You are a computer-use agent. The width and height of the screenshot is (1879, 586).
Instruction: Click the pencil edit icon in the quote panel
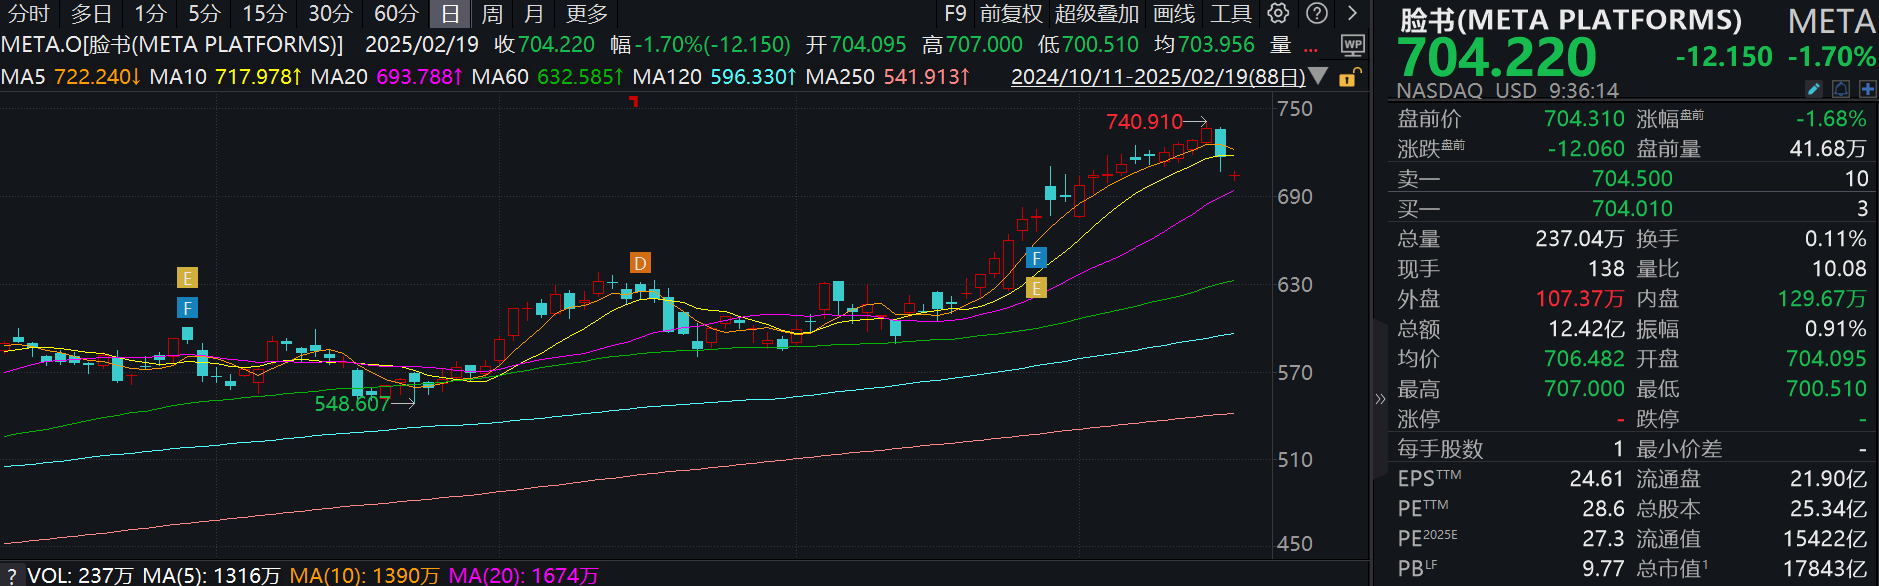click(x=1814, y=89)
